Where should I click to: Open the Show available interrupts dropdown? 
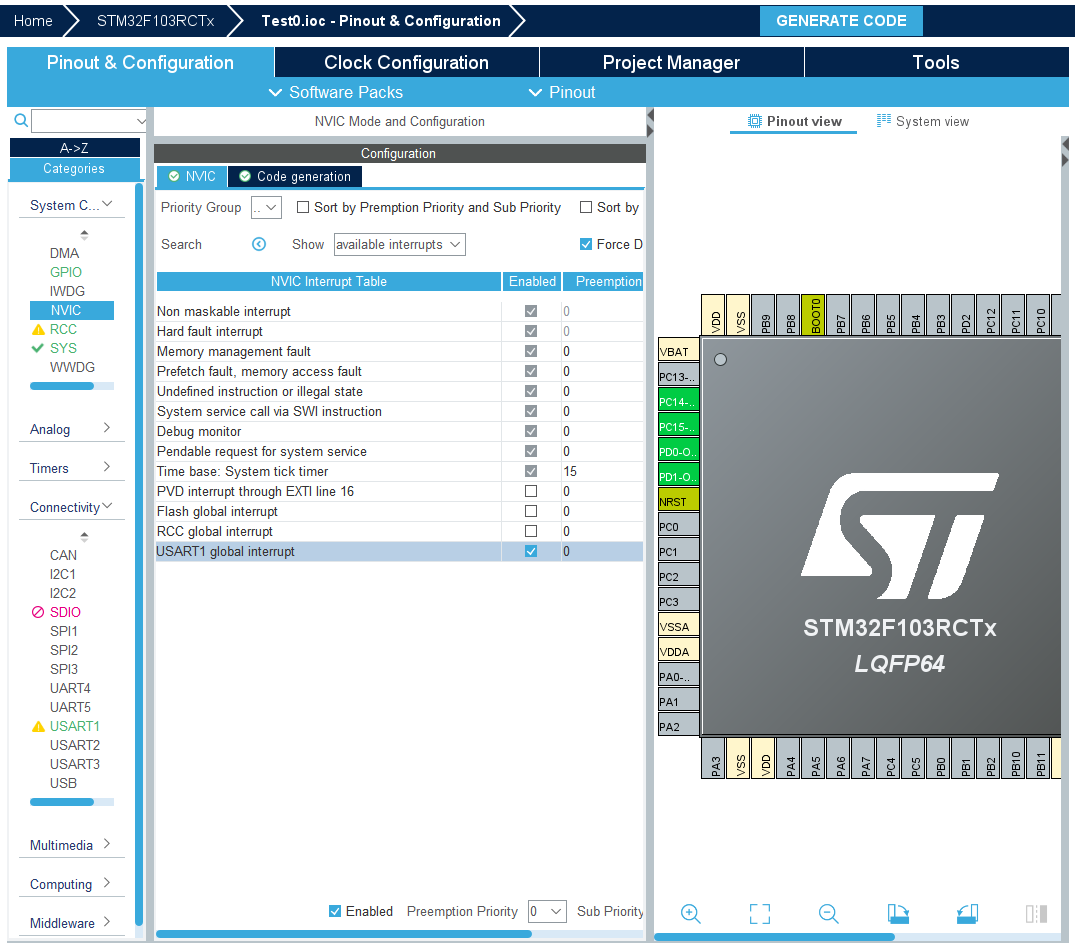[400, 244]
